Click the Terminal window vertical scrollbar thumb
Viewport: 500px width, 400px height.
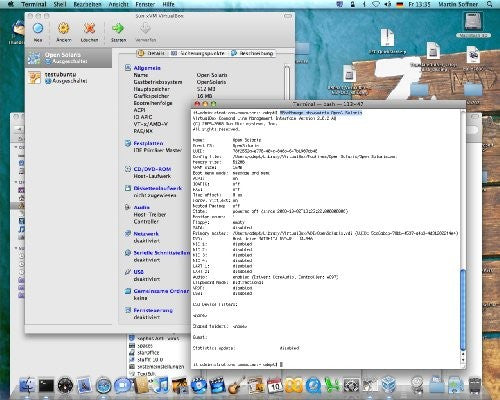coord(463,310)
